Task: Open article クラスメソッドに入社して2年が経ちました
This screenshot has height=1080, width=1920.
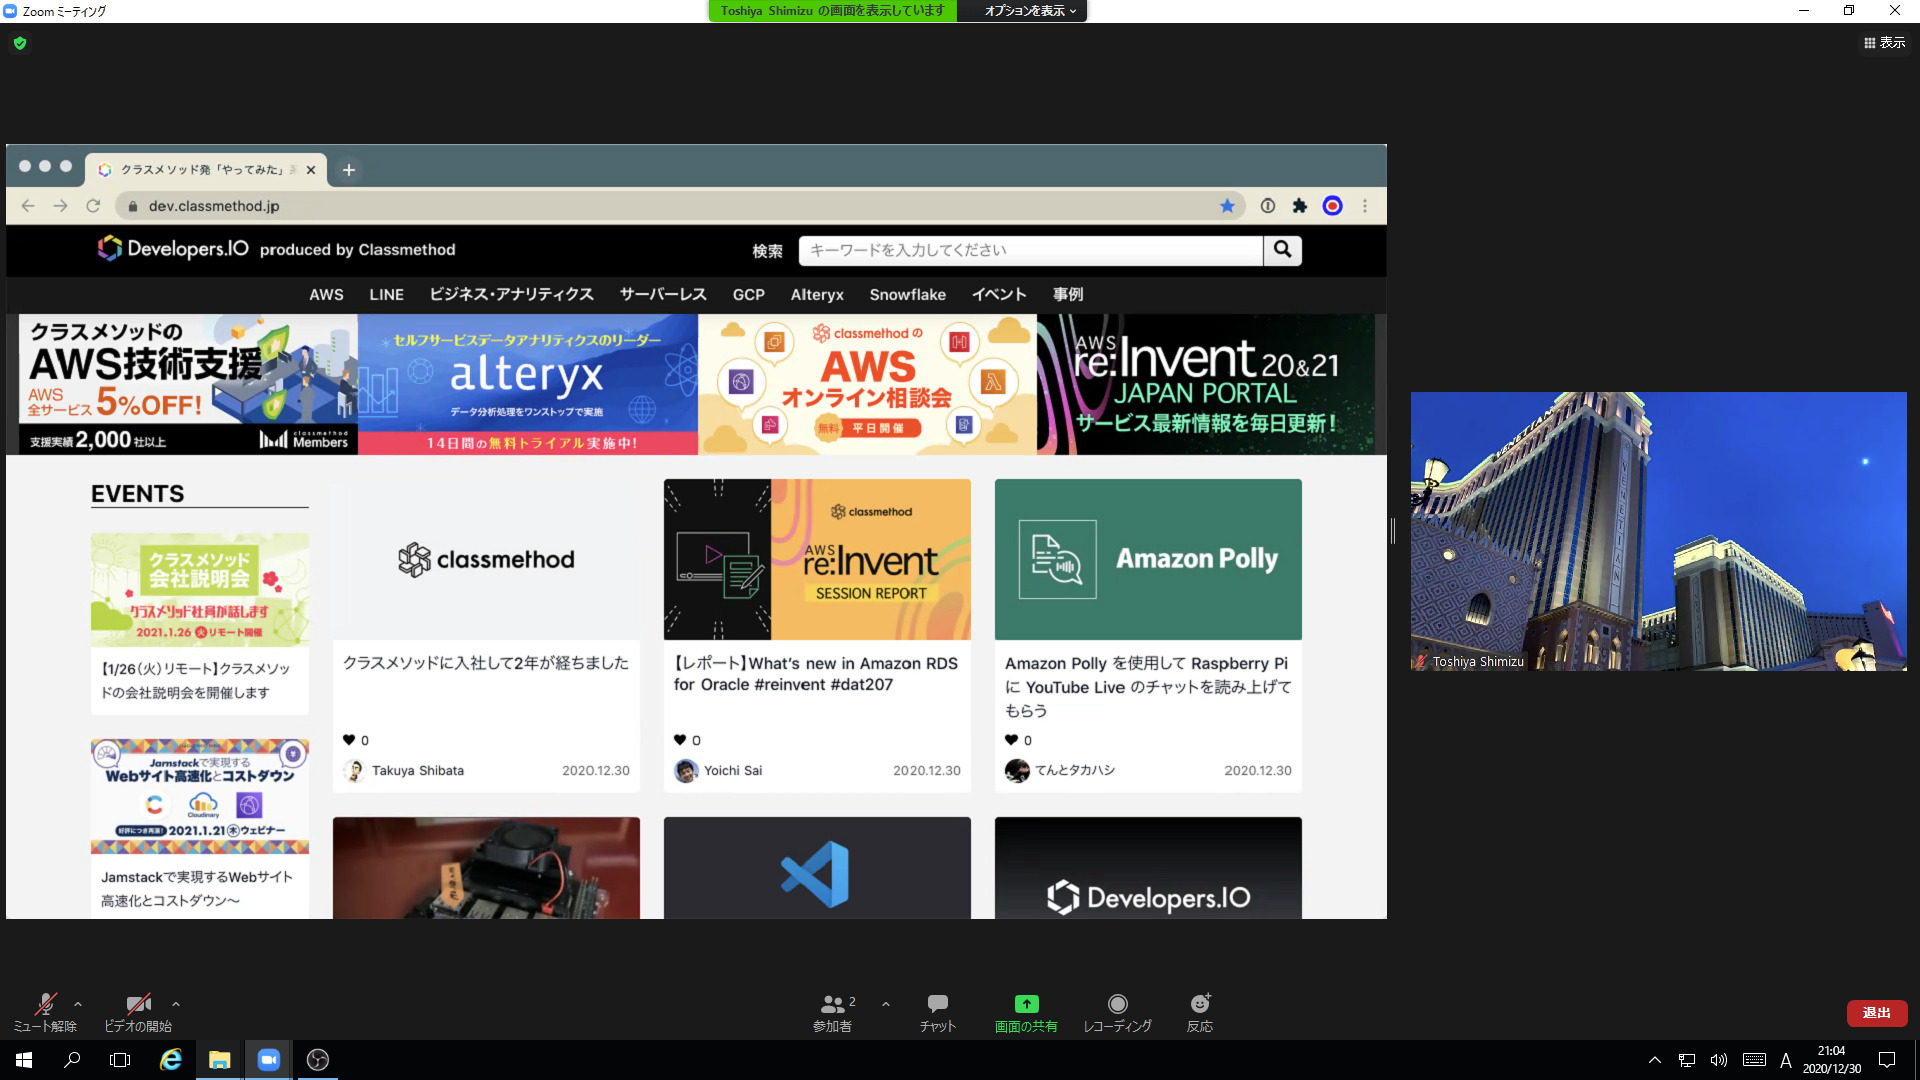Action: tap(486, 663)
